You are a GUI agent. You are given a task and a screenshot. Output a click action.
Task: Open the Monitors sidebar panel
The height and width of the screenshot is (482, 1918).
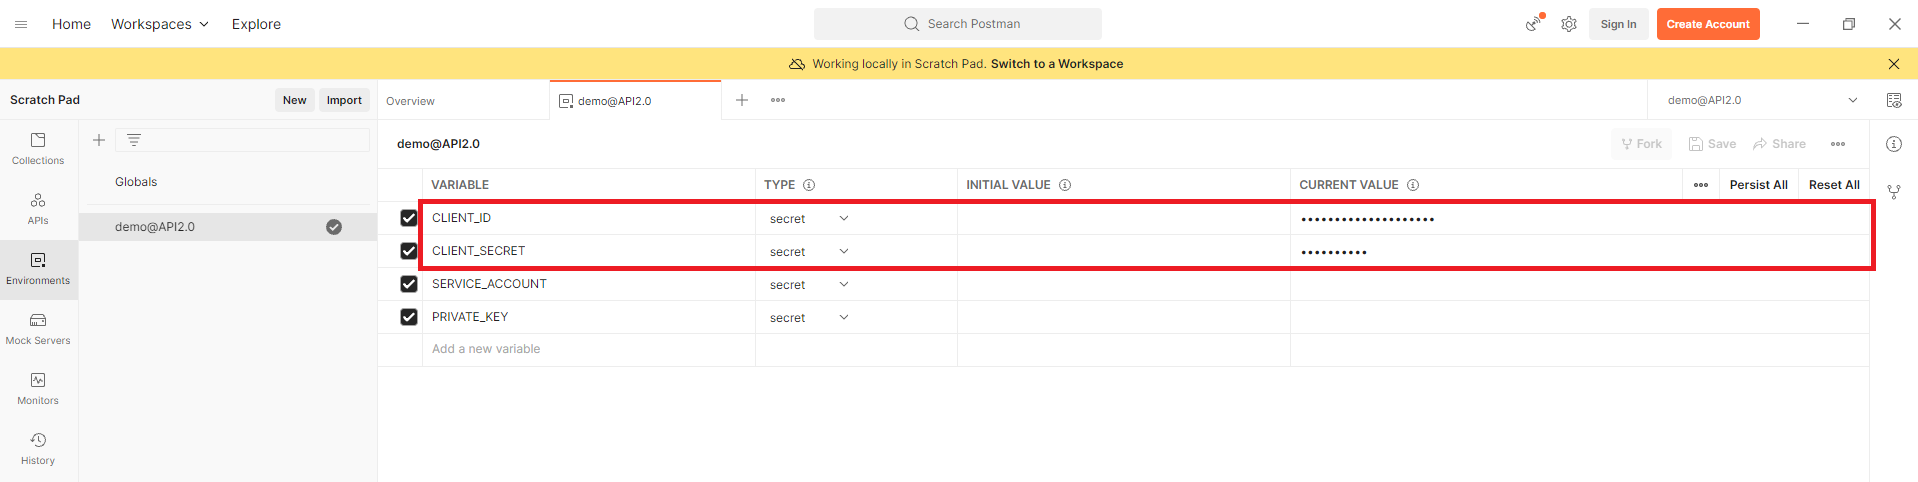[38, 389]
